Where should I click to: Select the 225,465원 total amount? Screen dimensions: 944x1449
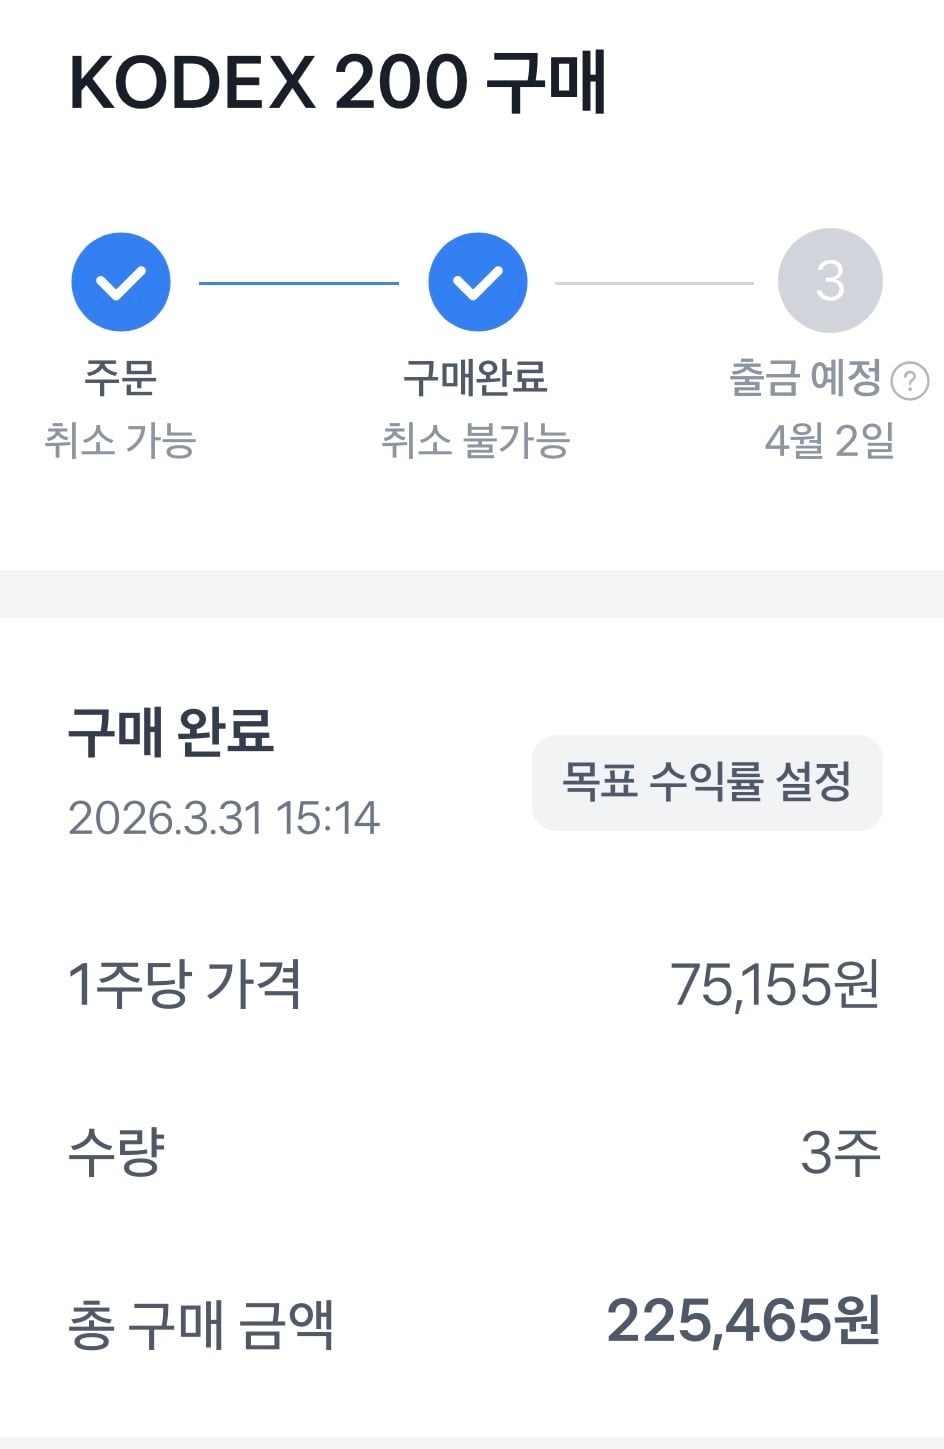[x=744, y=1321]
